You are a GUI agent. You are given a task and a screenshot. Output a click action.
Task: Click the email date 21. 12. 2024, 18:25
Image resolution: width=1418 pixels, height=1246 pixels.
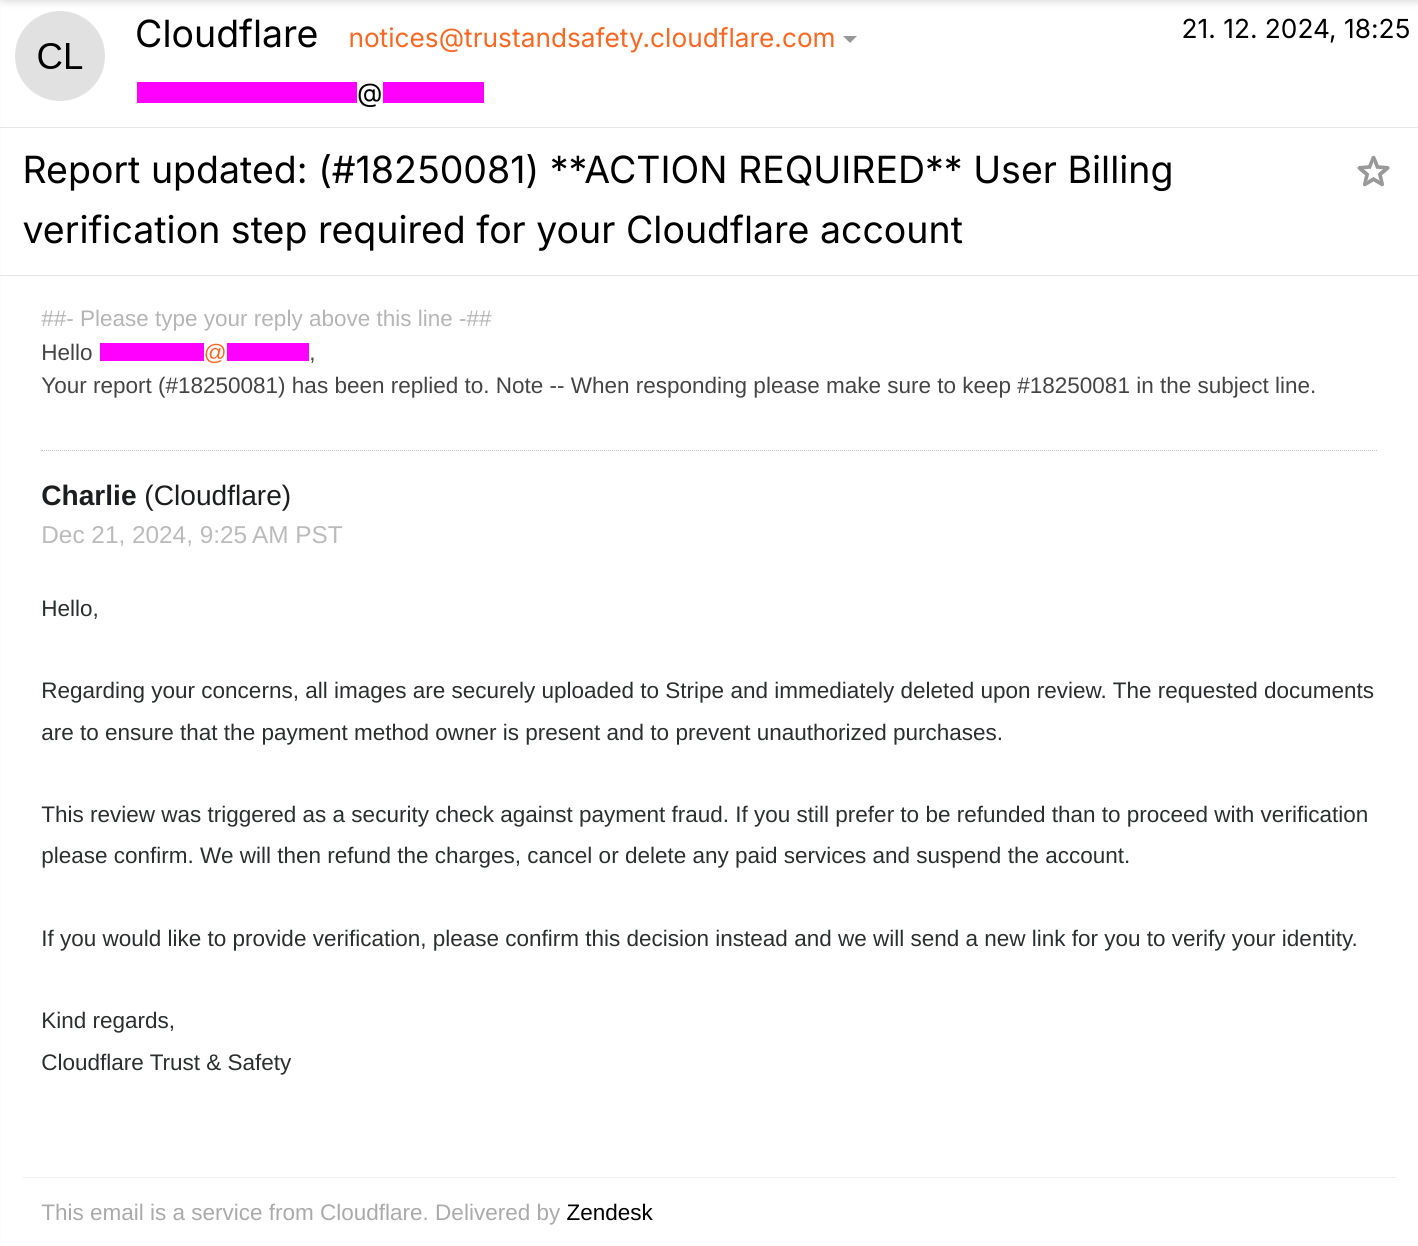click(x=1295, y=29)
